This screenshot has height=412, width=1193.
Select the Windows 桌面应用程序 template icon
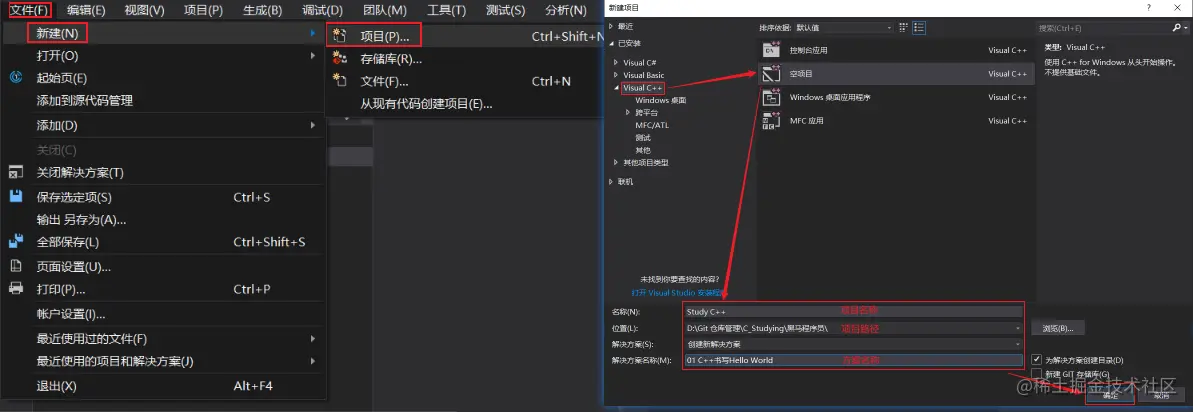click(x=772, y=97)
